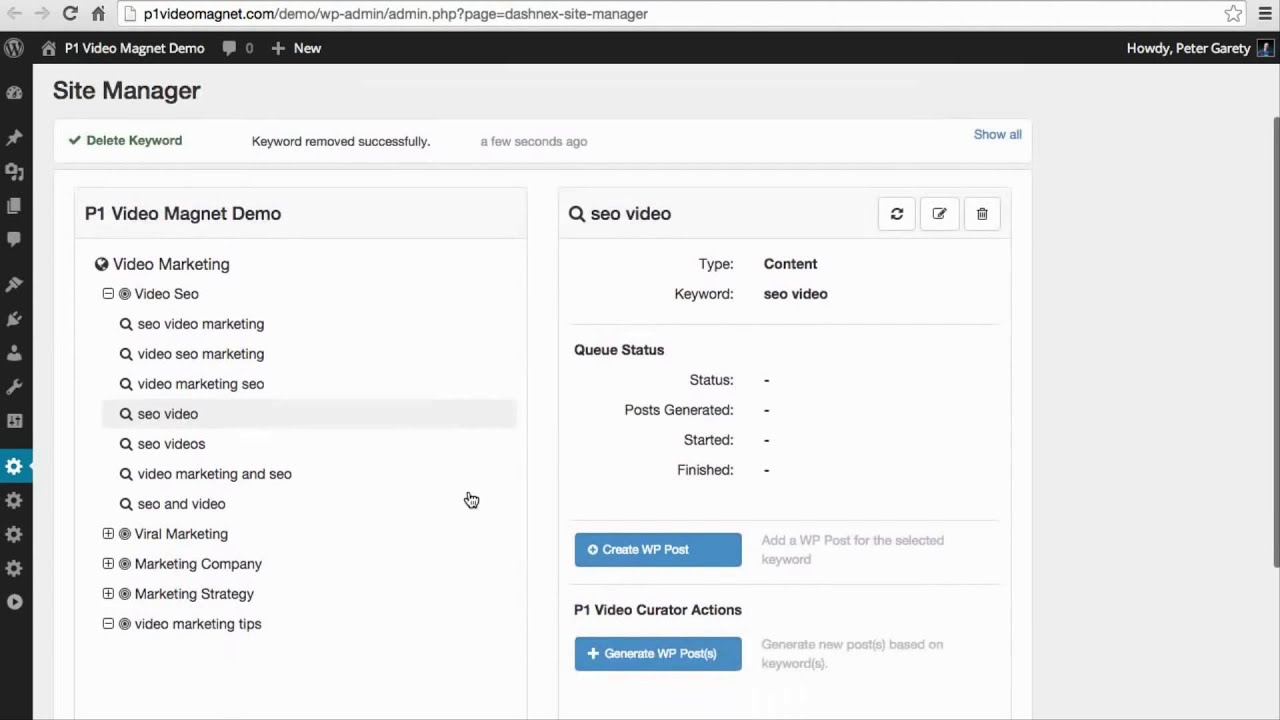Click the browser back arrow
Viewport: 1280px width, 720px height.
(x=14, y=14)
